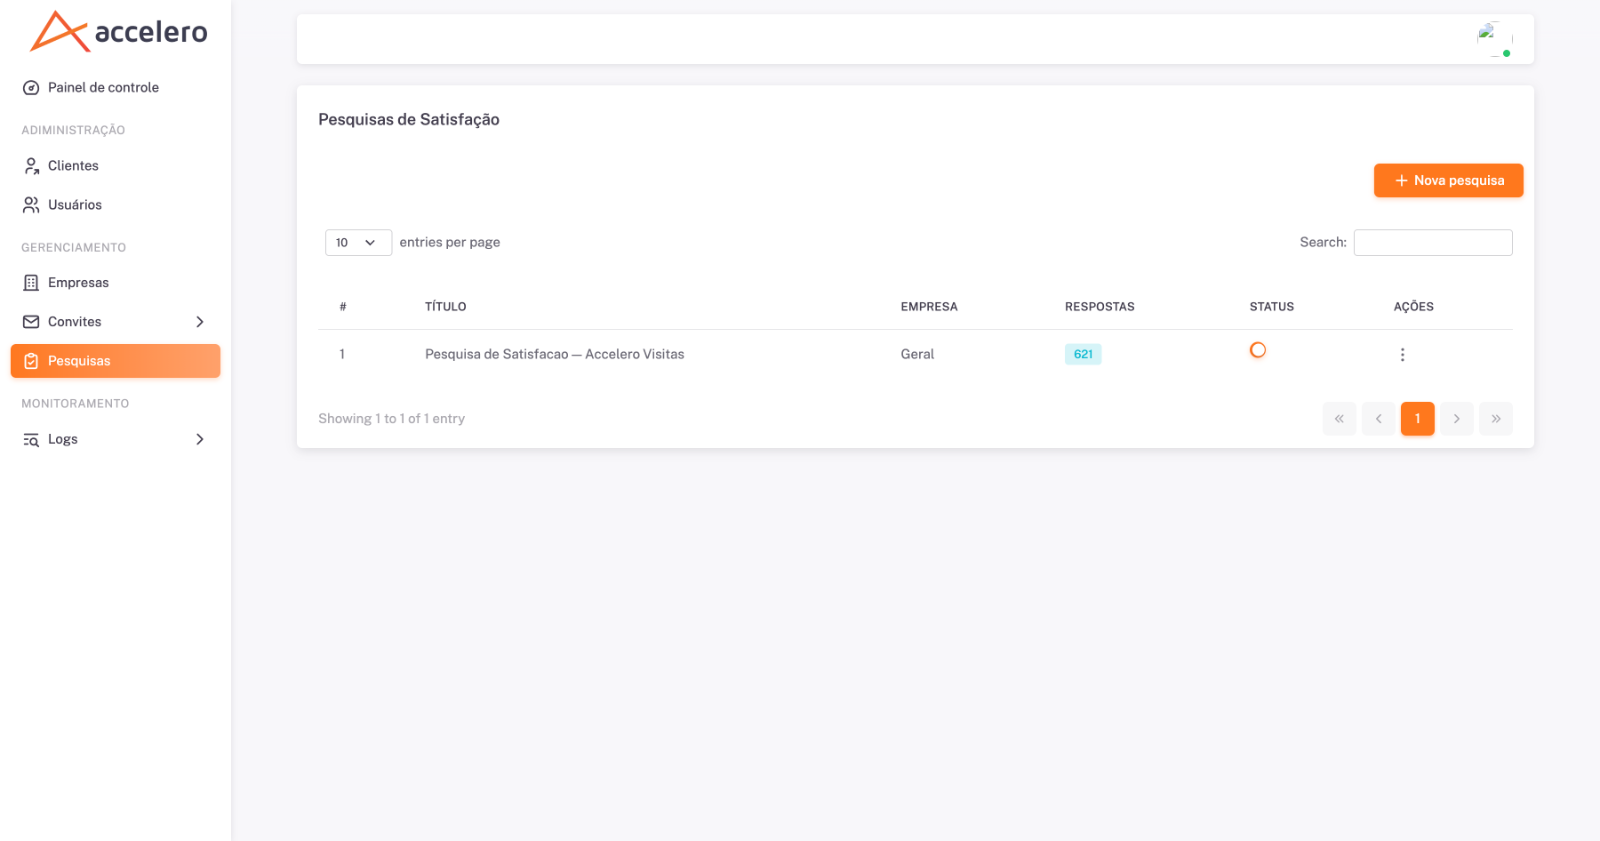Open entries per page dropdown
This screenshot has width=1600, height=841.
[x=358, y=243]
